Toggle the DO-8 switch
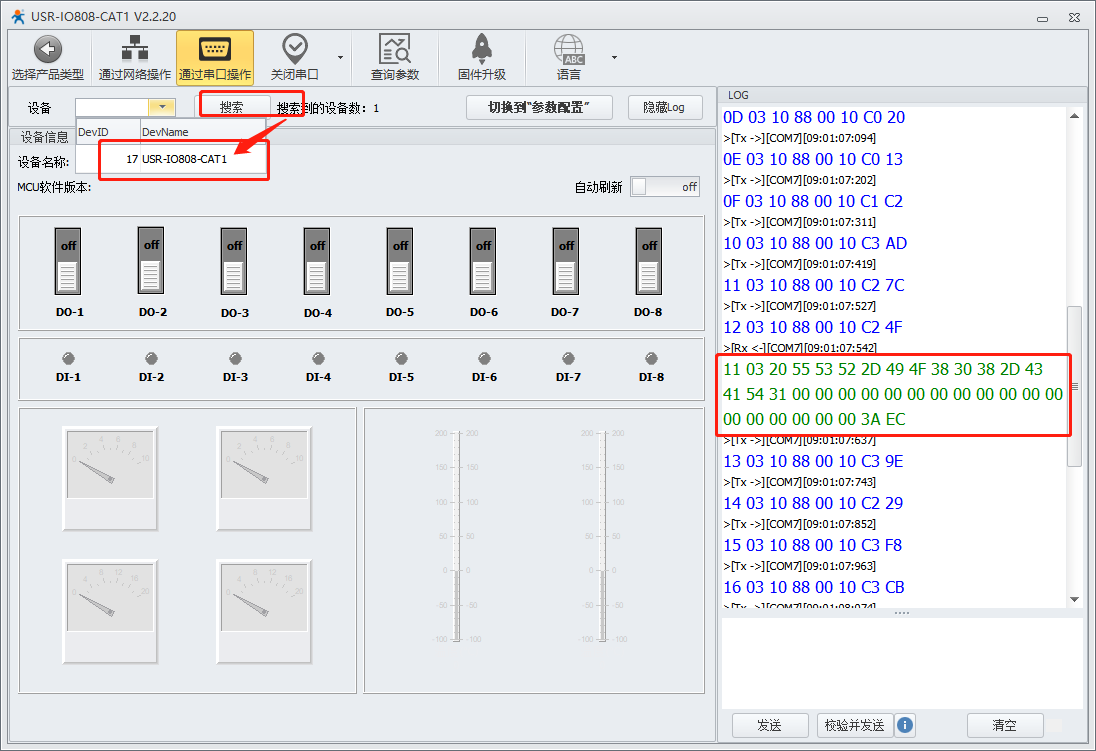Image resolution: width=1096 pixels, height=751 pixels. [x=649, y=262]
